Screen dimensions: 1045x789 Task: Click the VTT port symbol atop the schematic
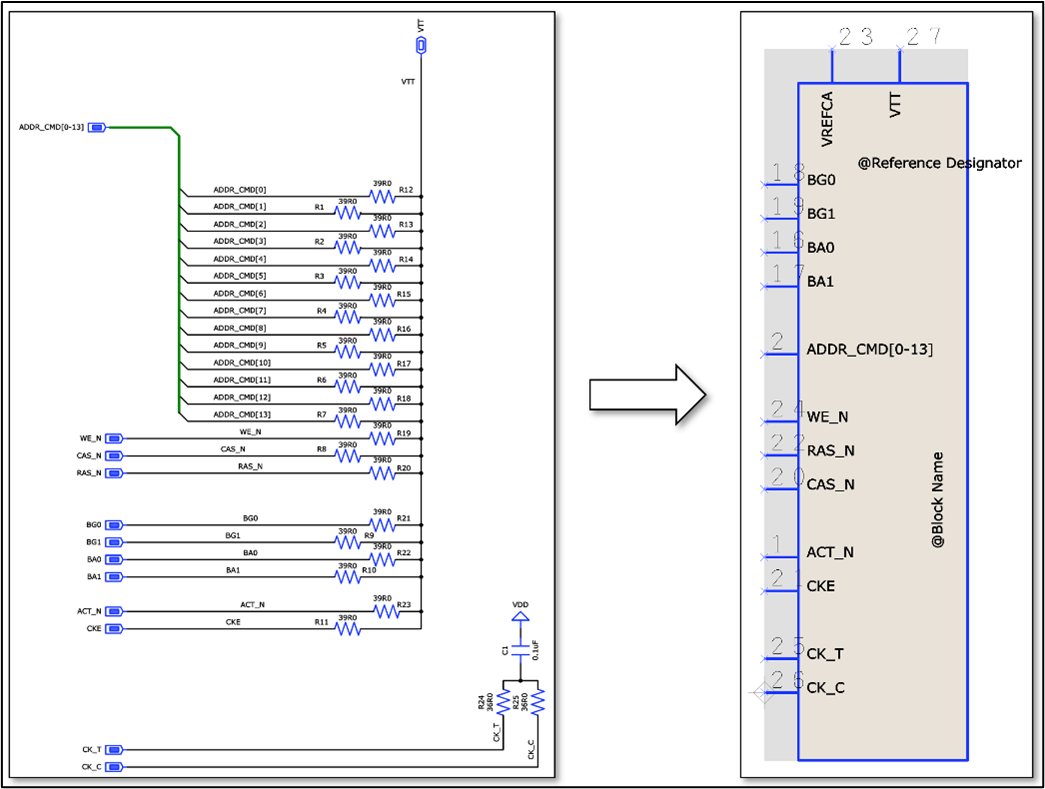tap(421, 46)
